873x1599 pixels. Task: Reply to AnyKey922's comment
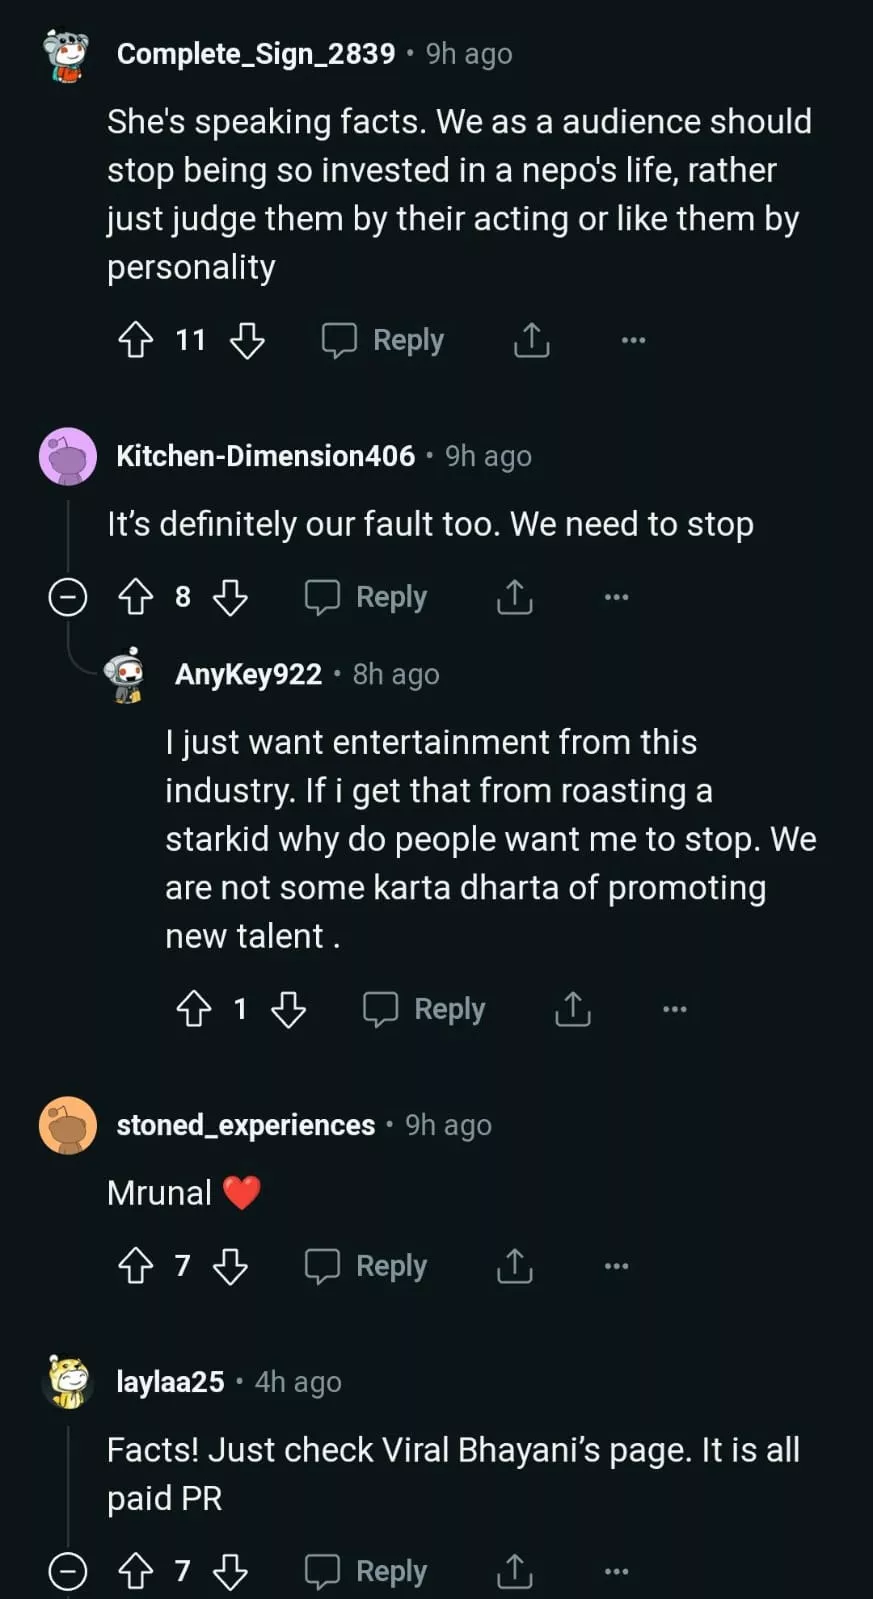tap(425, 1009)
